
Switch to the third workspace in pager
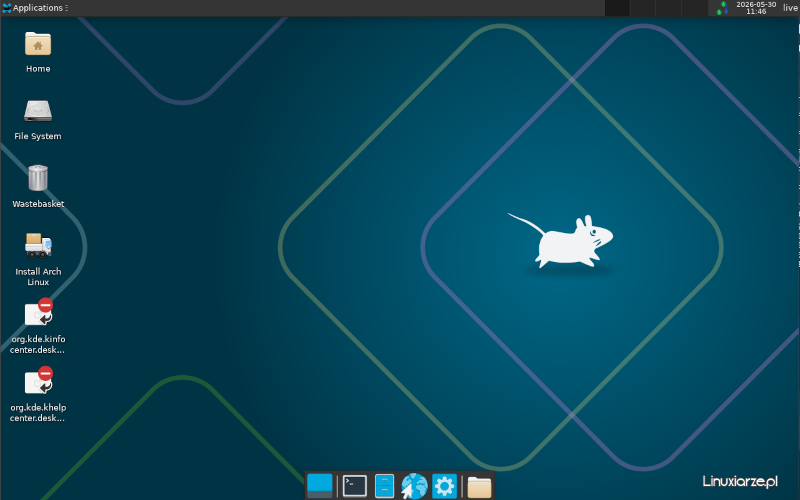pos(668,8)
